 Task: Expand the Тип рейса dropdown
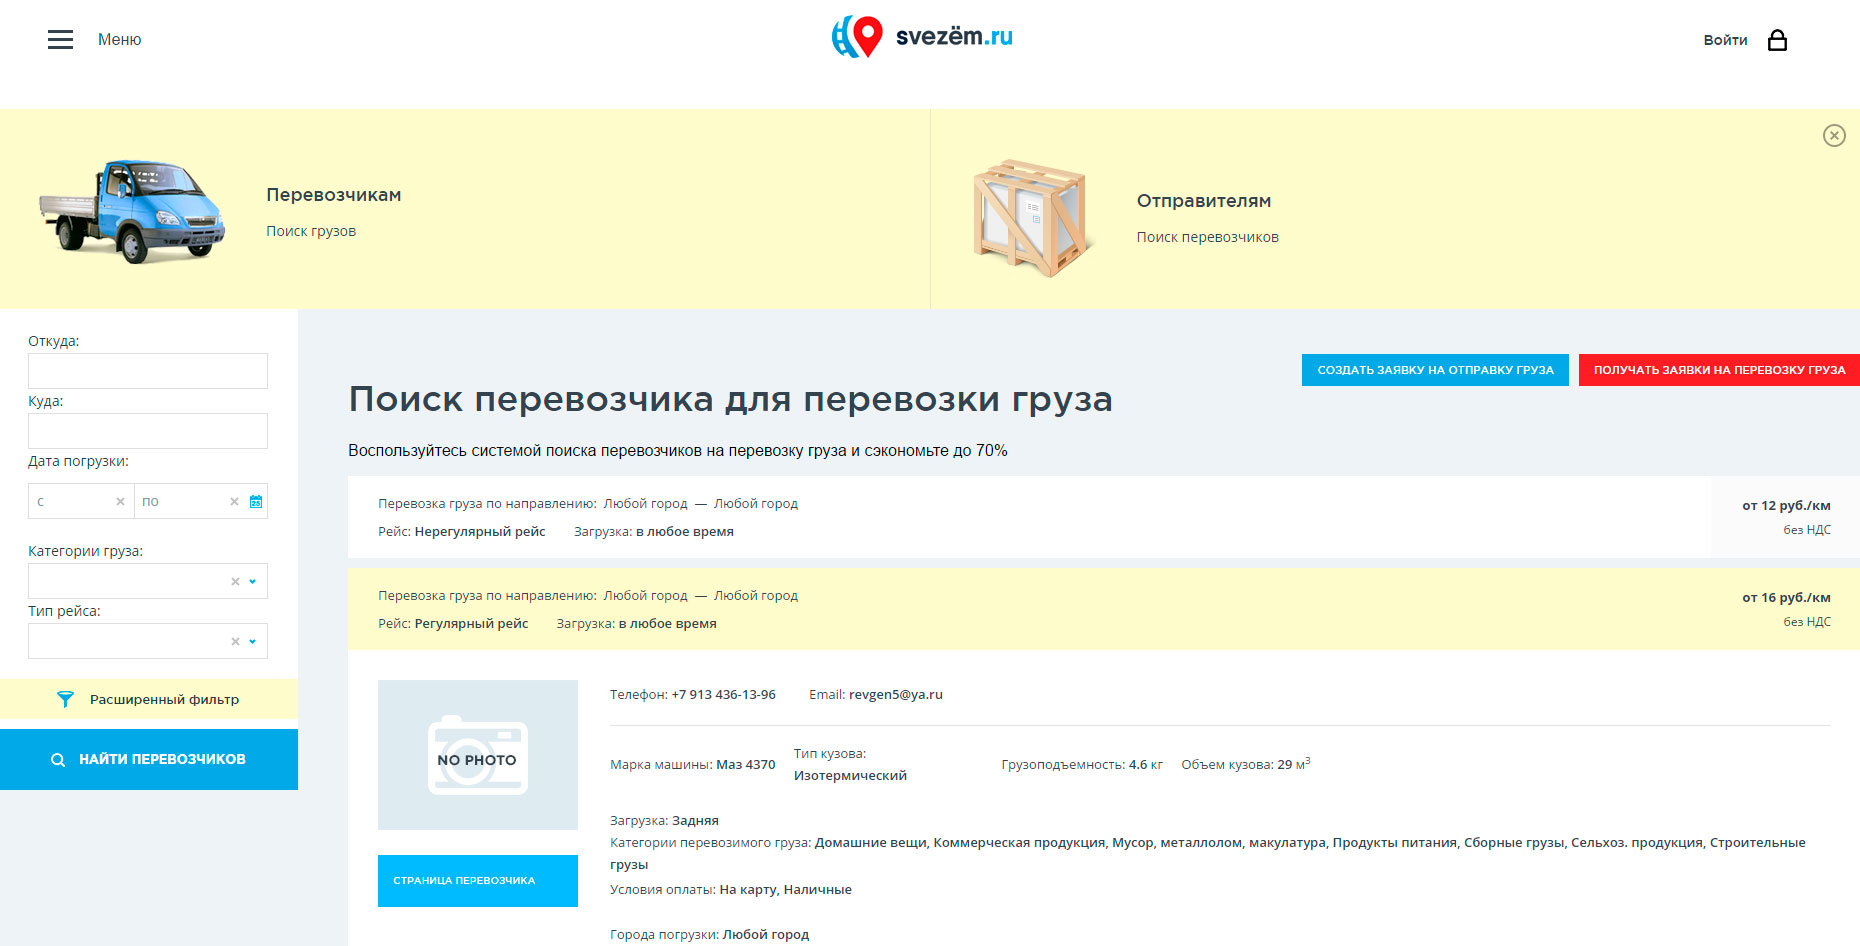[x=253, y=641]
